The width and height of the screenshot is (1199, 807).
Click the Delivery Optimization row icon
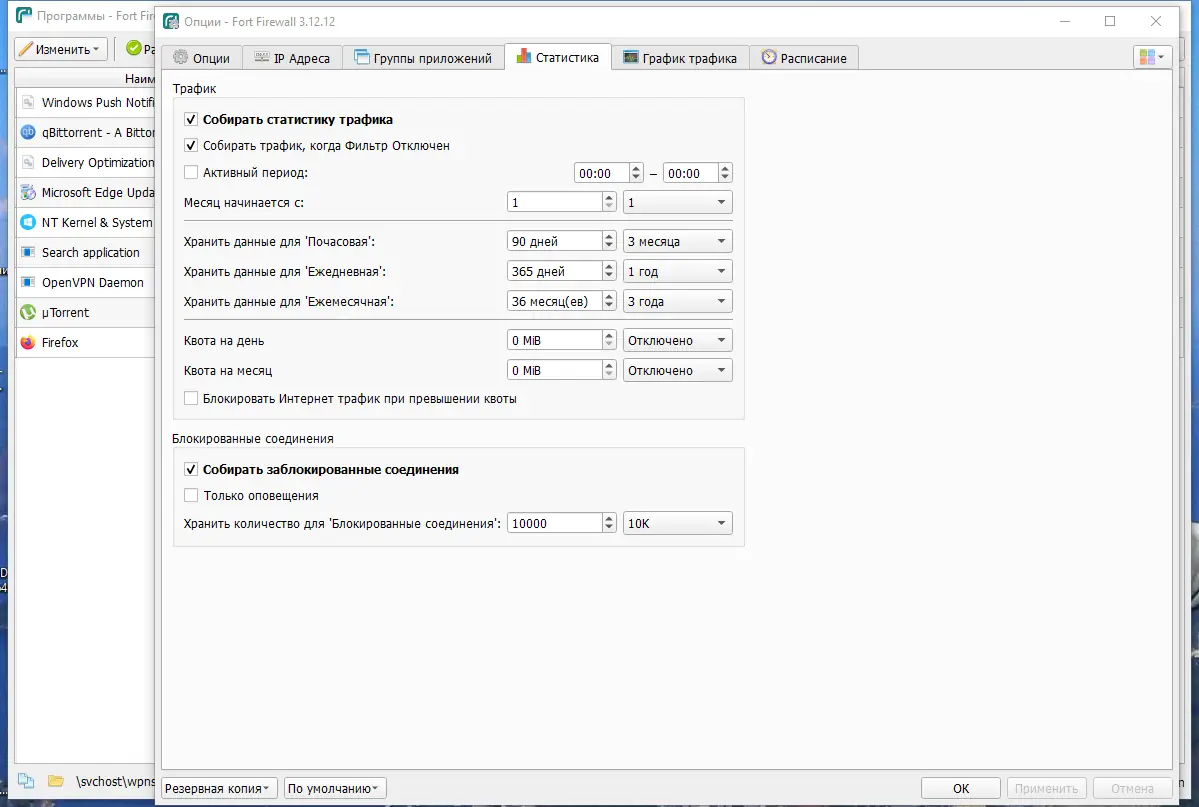28,162
